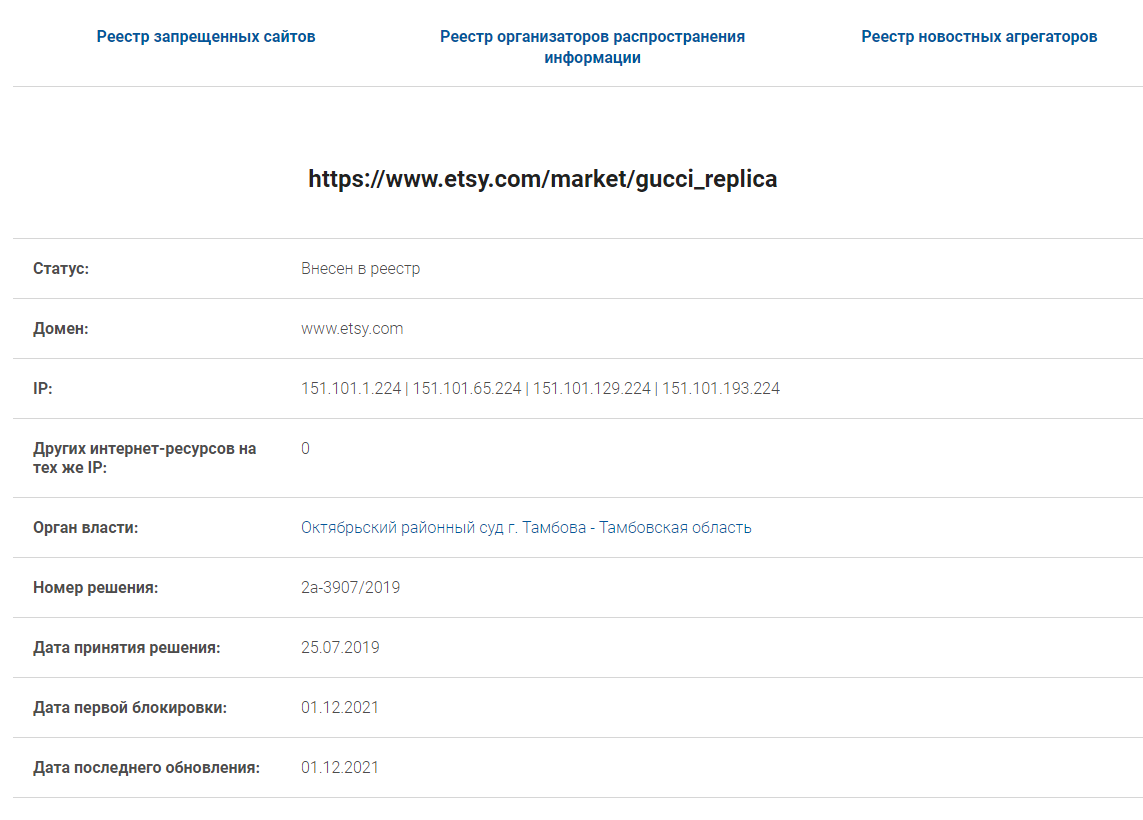1143x820 pixels.
Task: Select the decision number 2а-3907/2019
Action: [350, 587]
